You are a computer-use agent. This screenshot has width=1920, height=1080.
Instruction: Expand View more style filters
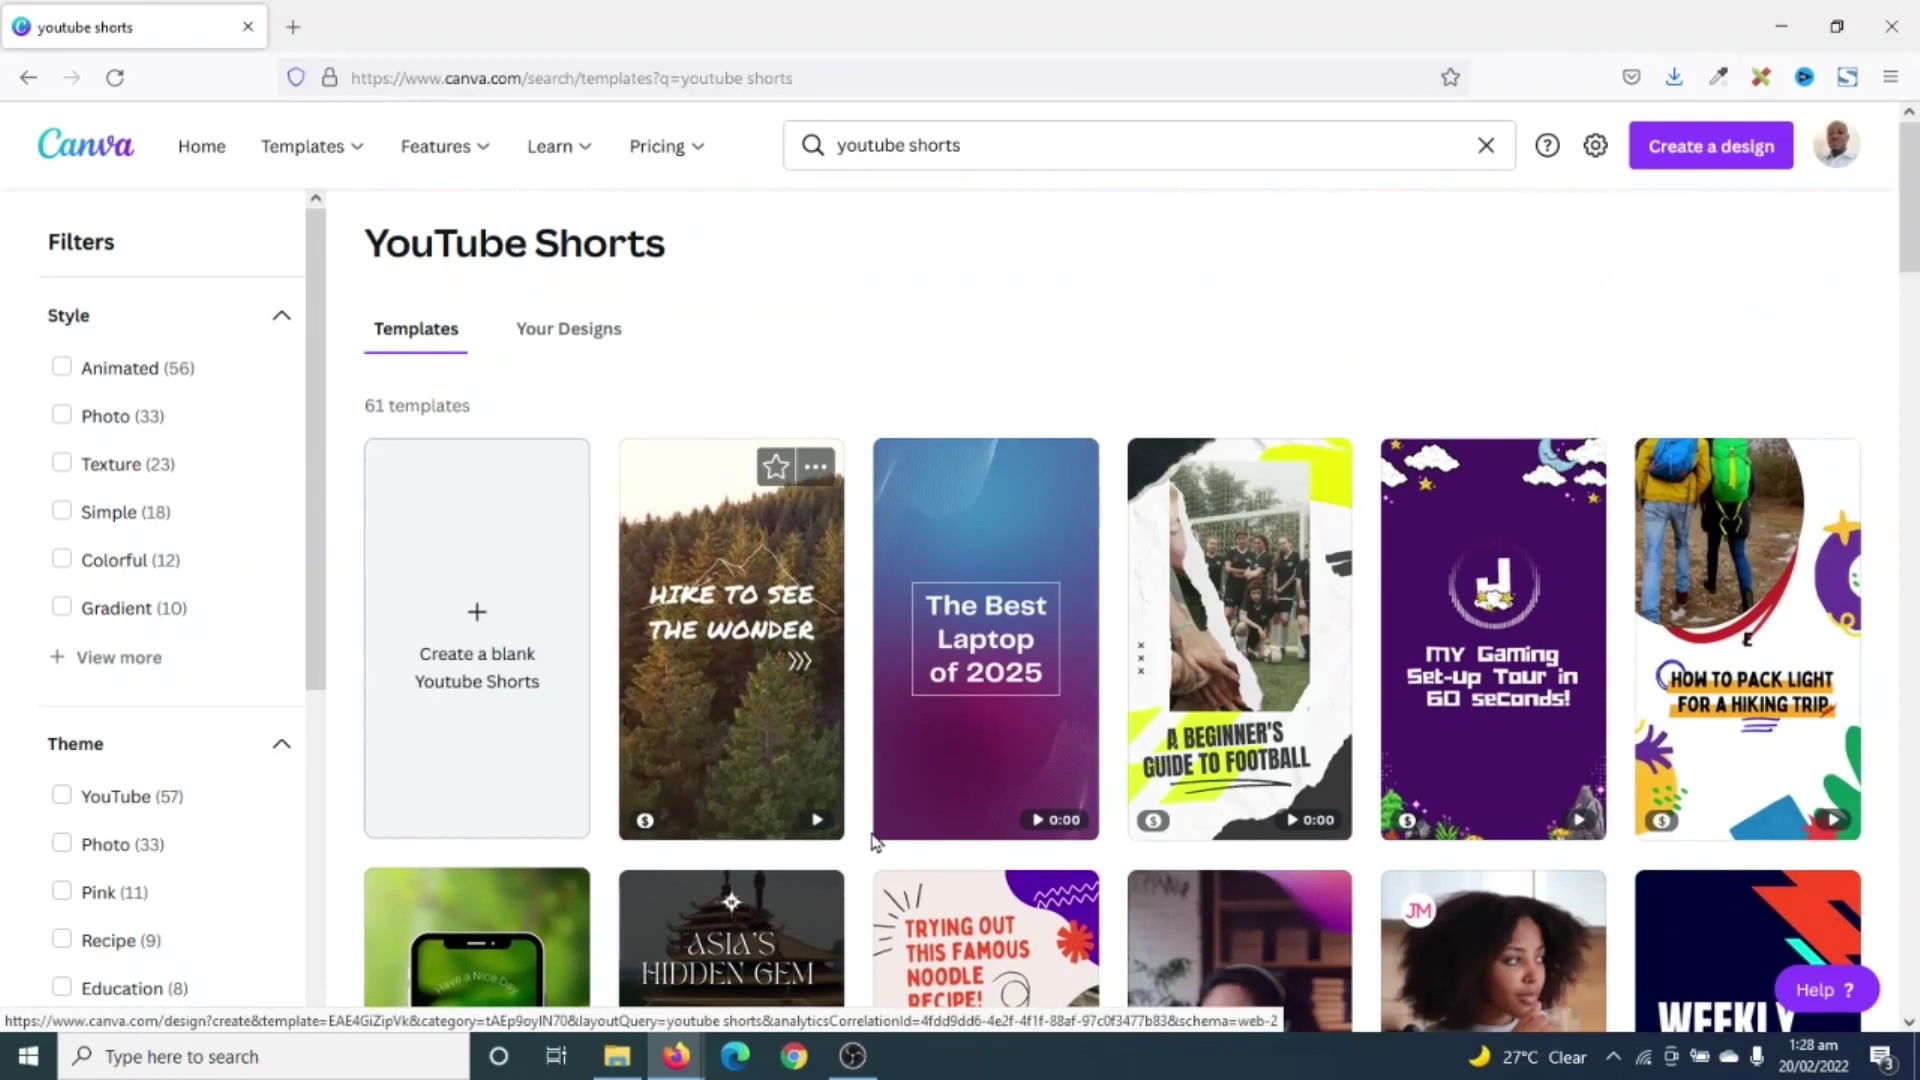point(105,657)
